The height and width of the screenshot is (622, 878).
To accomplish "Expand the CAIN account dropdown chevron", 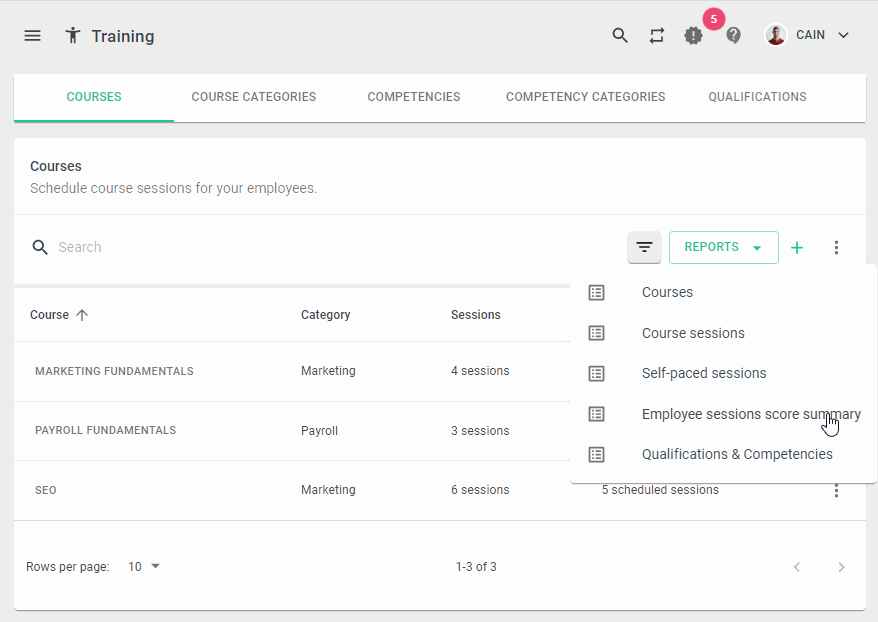I will click(x=843, y=35).
